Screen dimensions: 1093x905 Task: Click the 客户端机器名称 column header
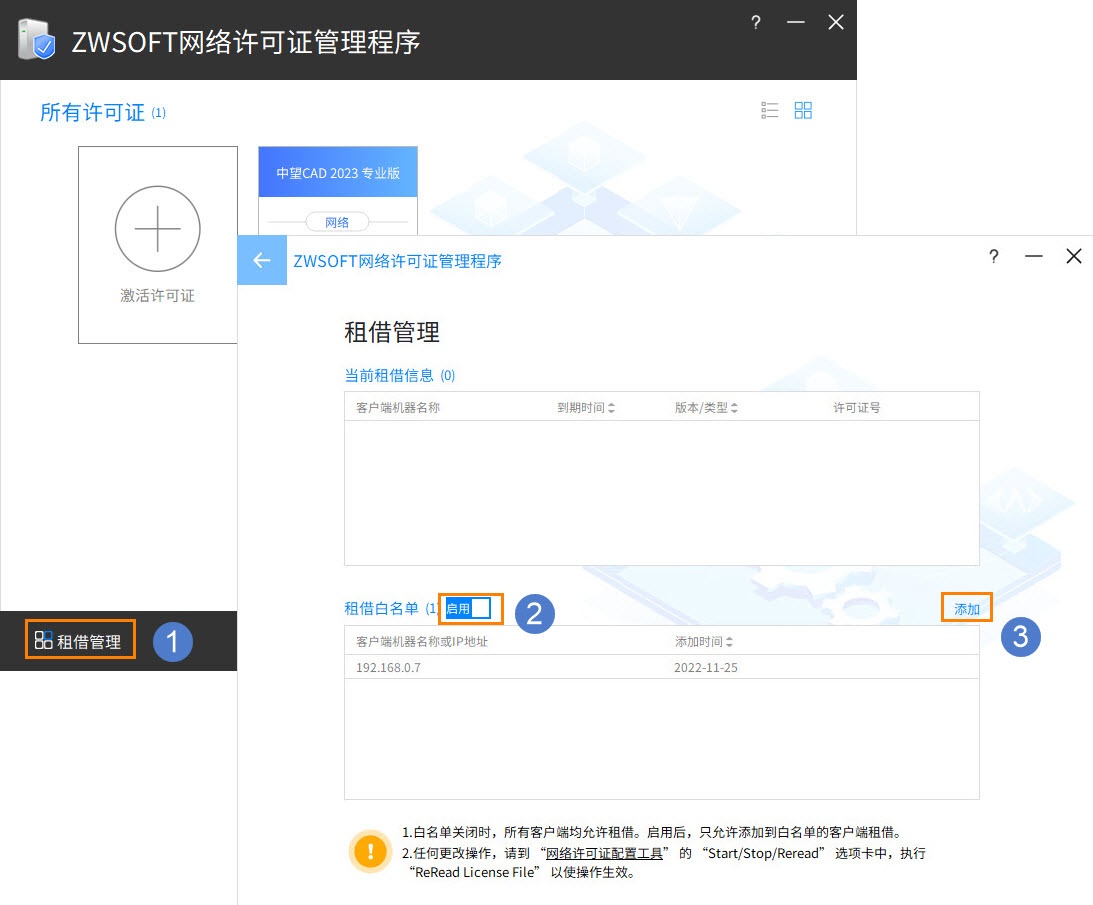397,407
